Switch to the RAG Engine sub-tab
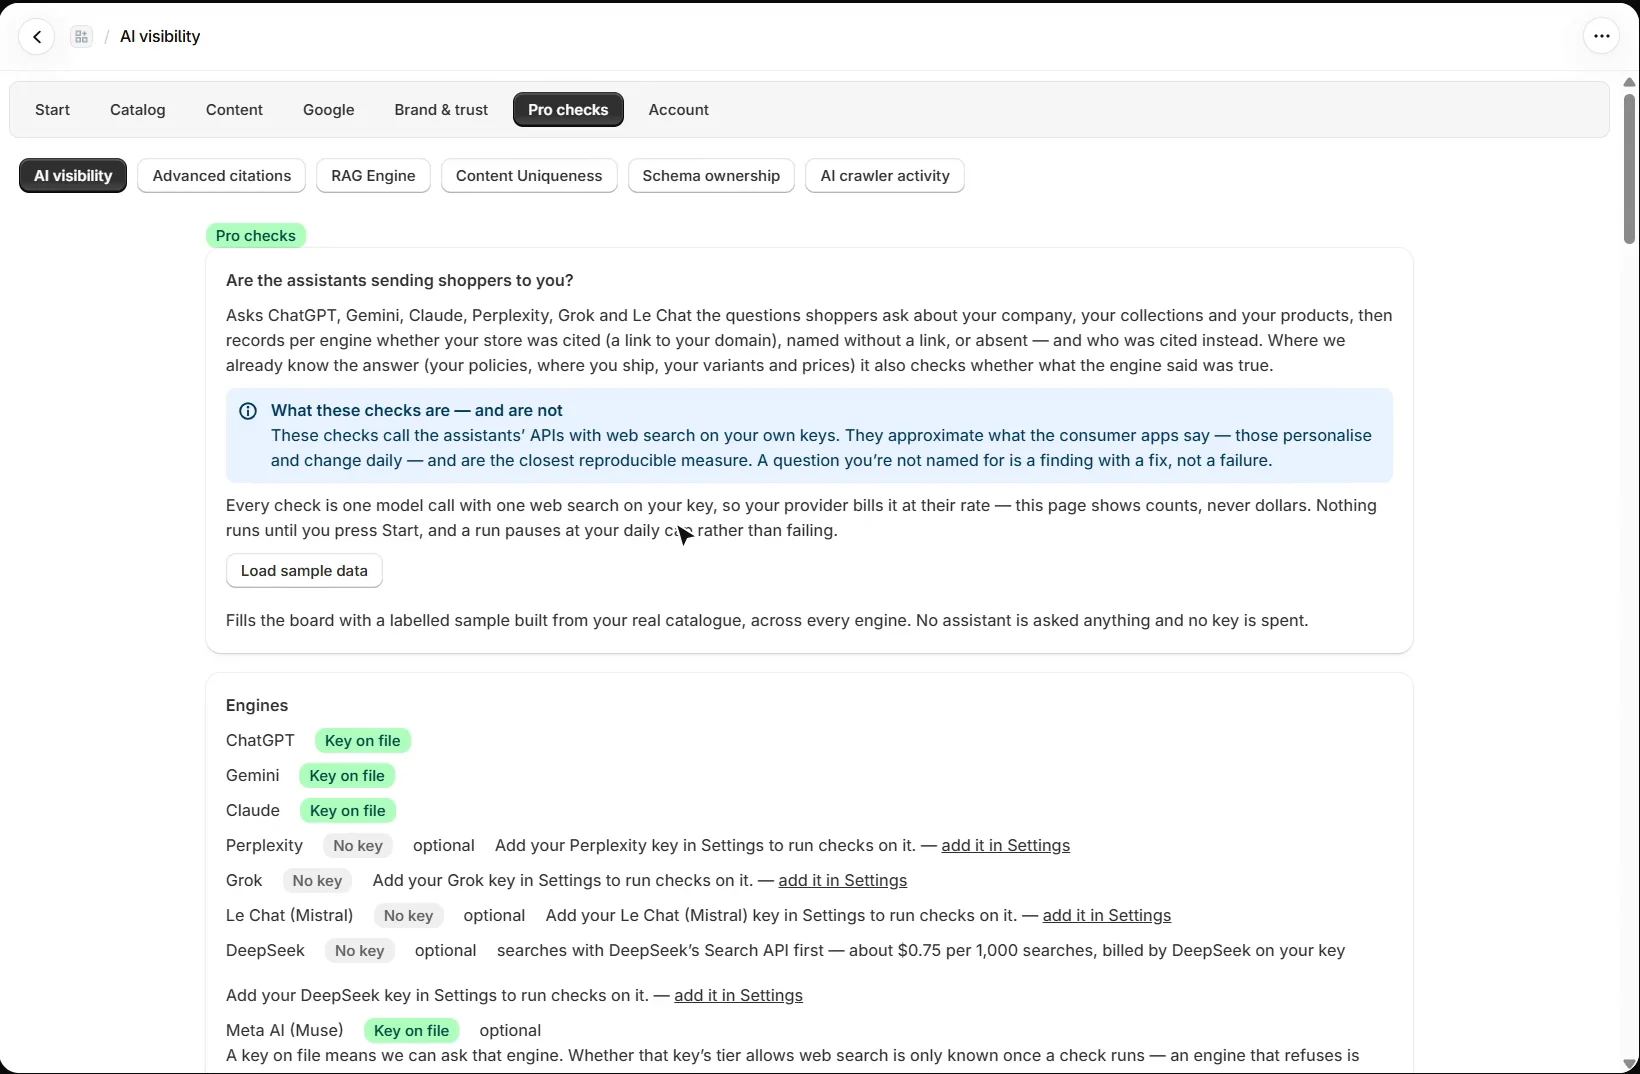 [373, 176]
